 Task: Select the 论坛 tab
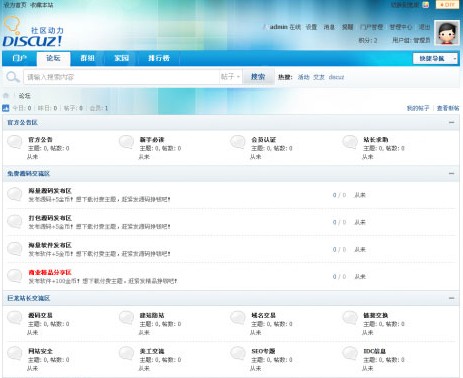click(53, 58)
